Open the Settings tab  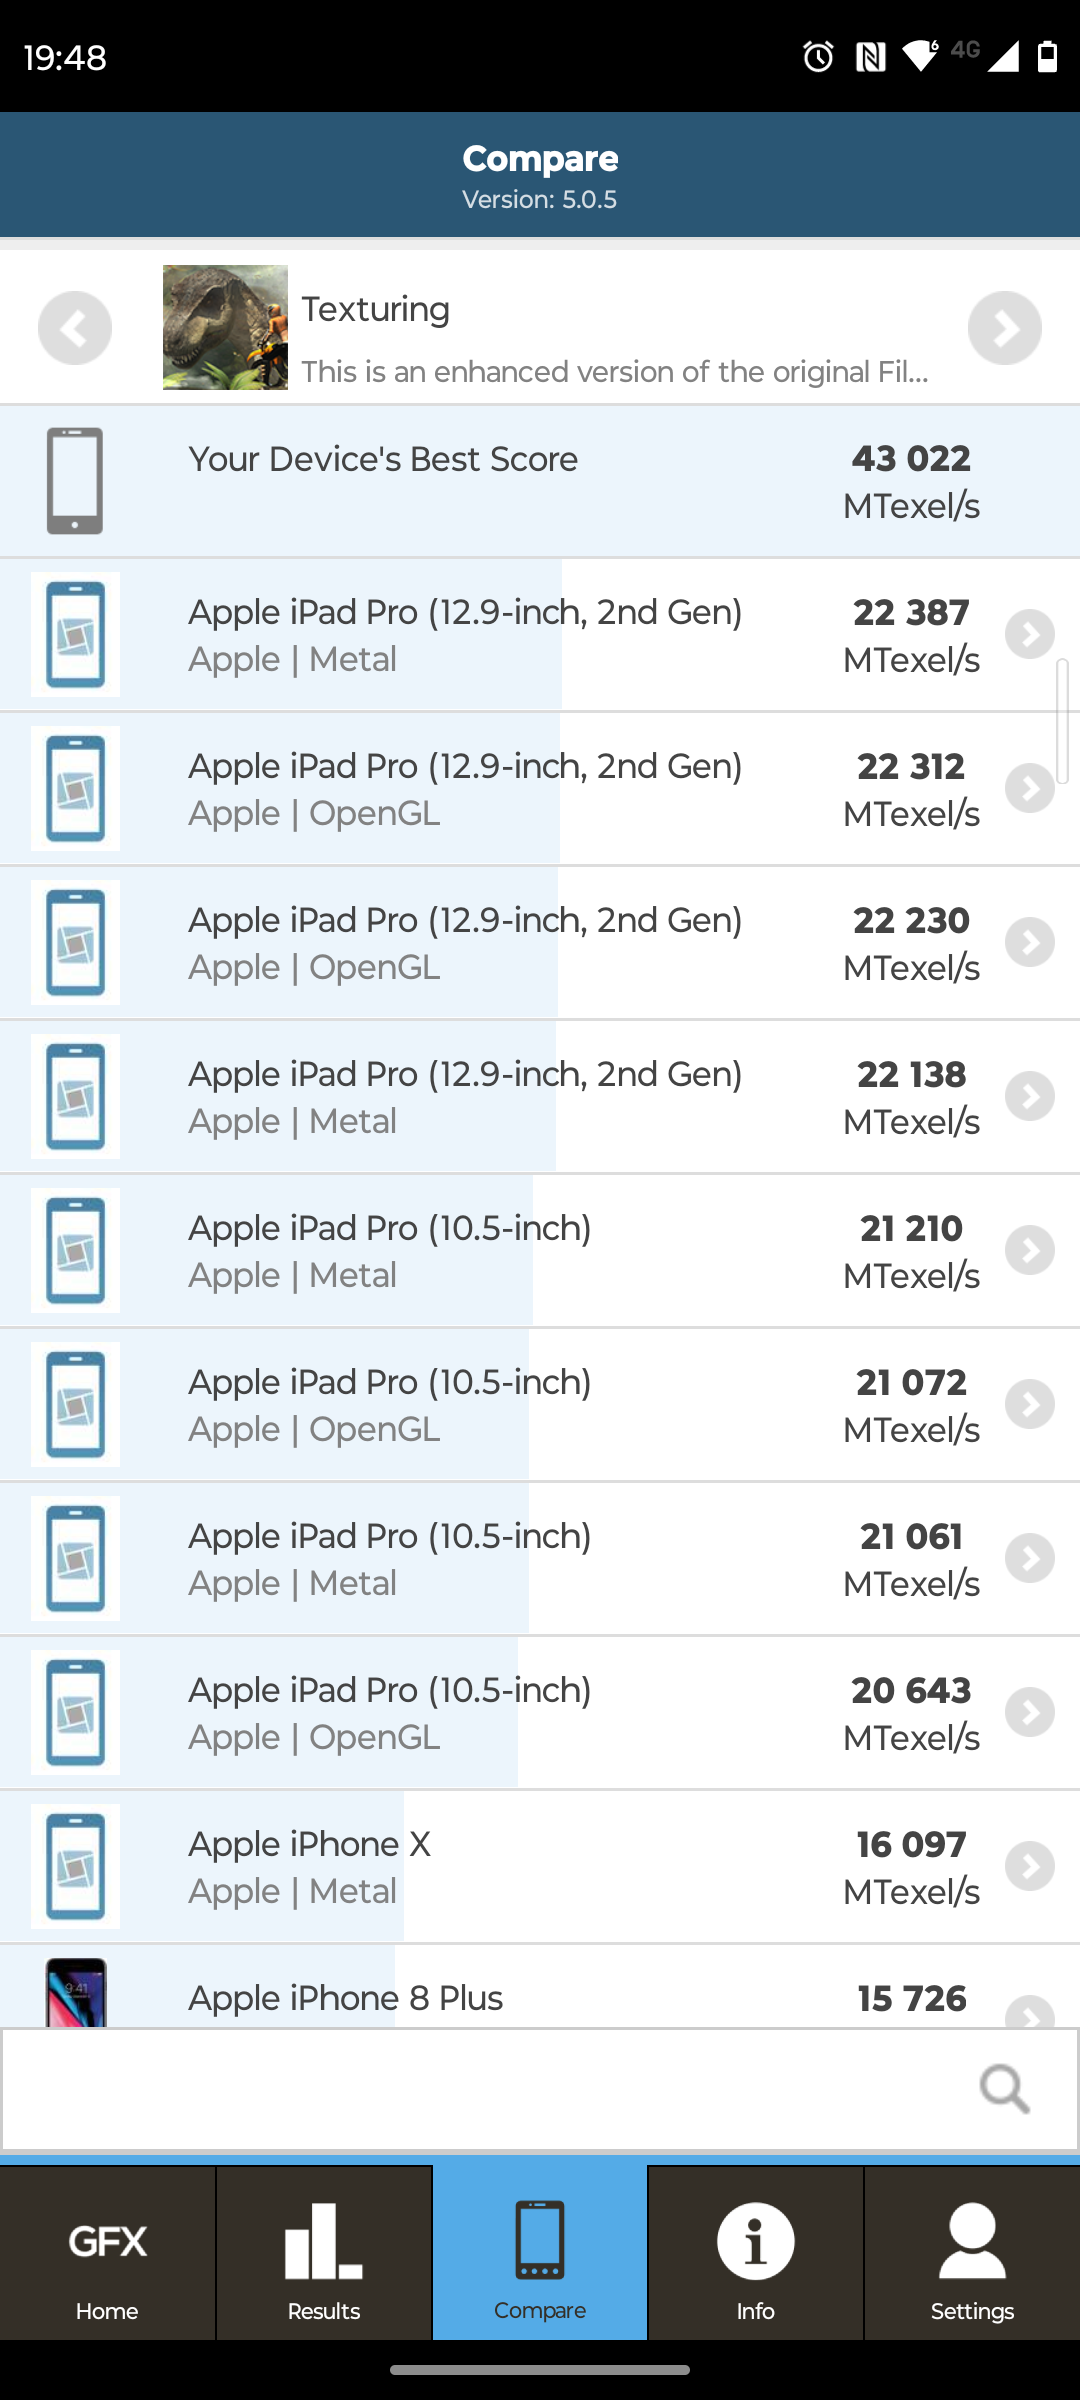click(x=972, y=2253)
